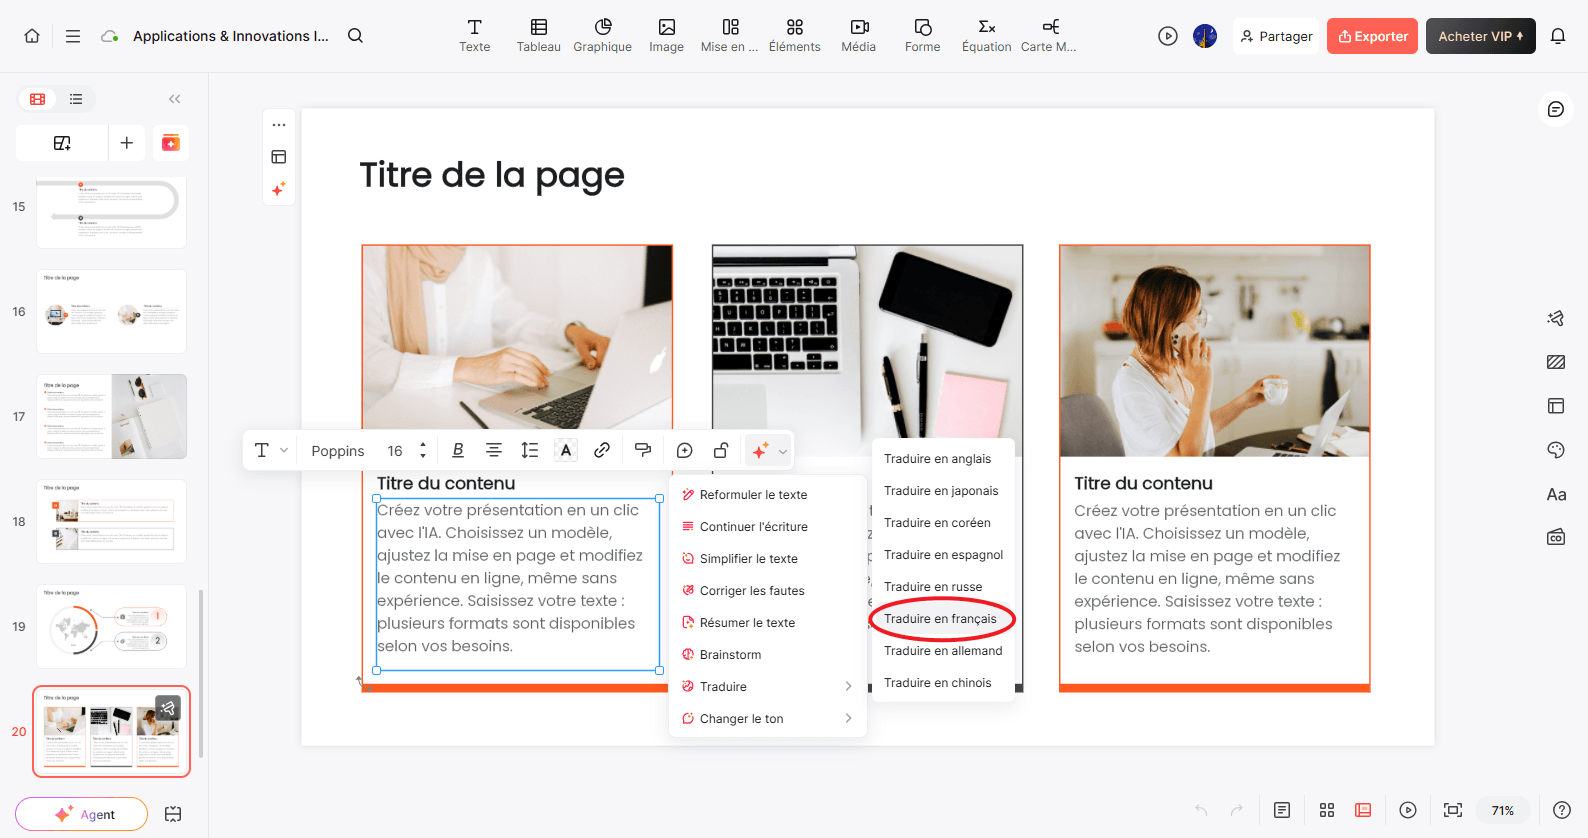Open the Aa fonts theme panel
The width and height of the screenshot is (1588, 838).
coord(1556,494)
